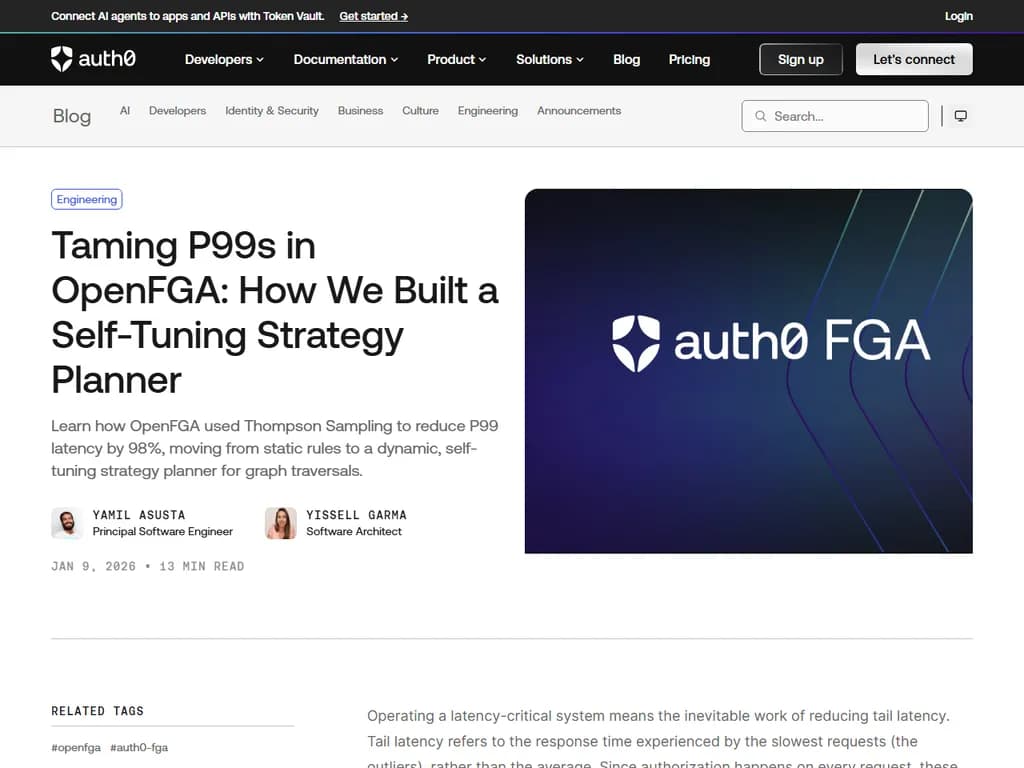Open the Product dropdown menu

(456, 59)
